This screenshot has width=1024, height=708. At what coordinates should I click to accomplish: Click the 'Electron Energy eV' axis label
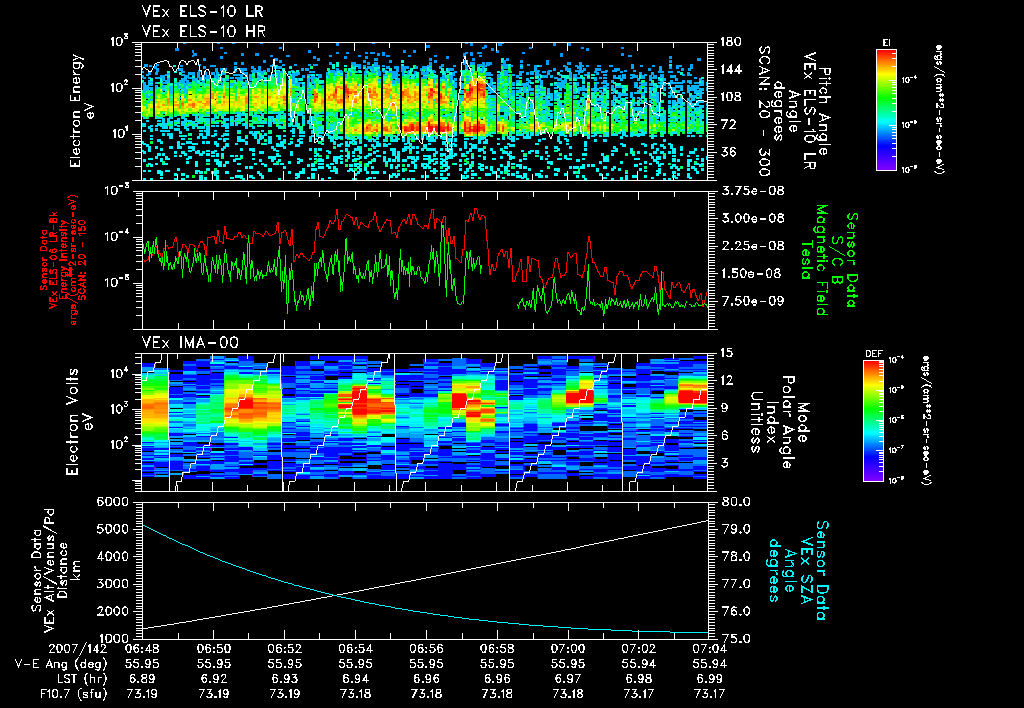tap(82, 110)
